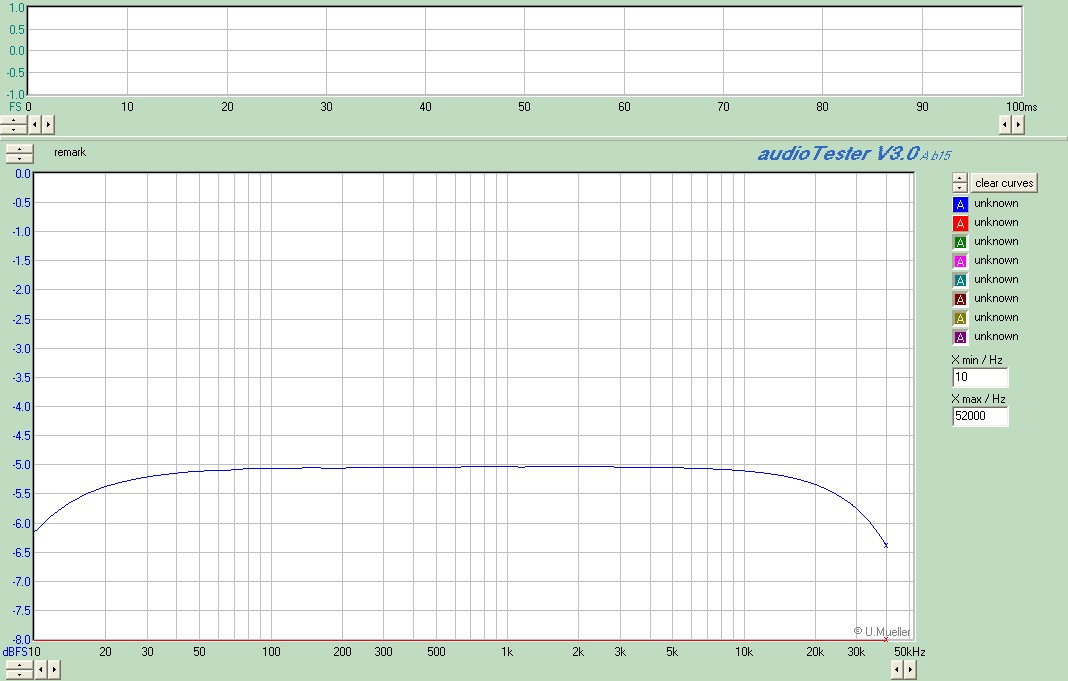Click left arrow below the 50kHz label
This screenshot has width=1068, height=681.
click(x=897, y=669)
